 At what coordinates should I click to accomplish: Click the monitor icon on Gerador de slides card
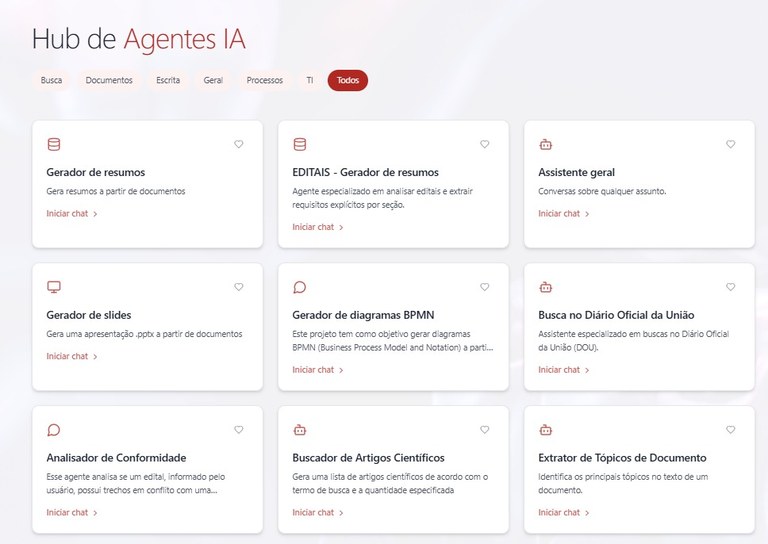pos(54,287)
